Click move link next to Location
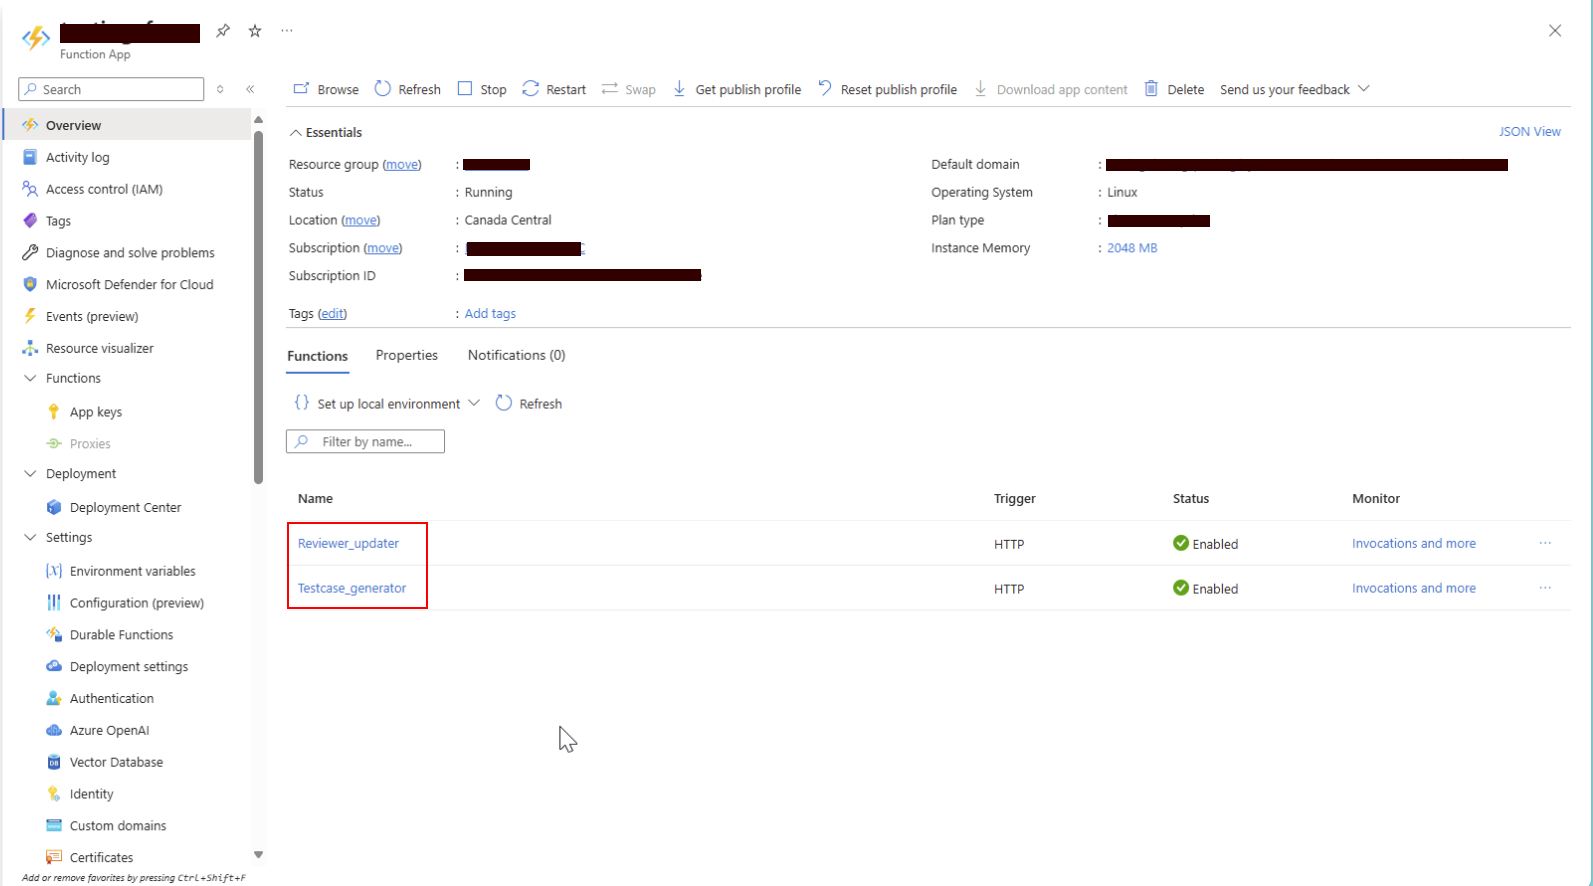This screenshot has width=1593, height=886. [361, 220]
